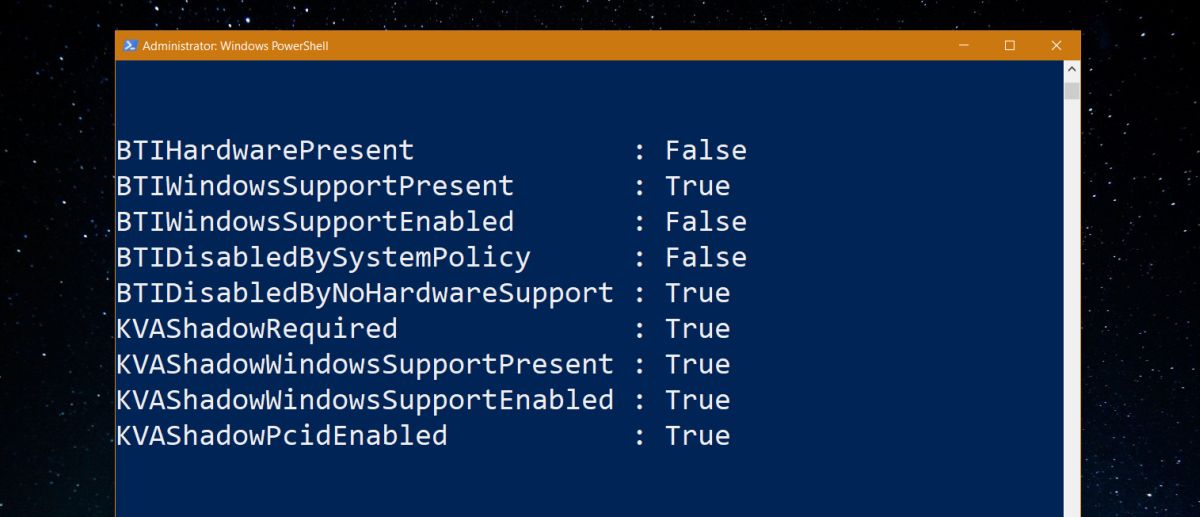Click the KVAShadowPcidEnabled text

pyautogui.click(x=282, y=436)
